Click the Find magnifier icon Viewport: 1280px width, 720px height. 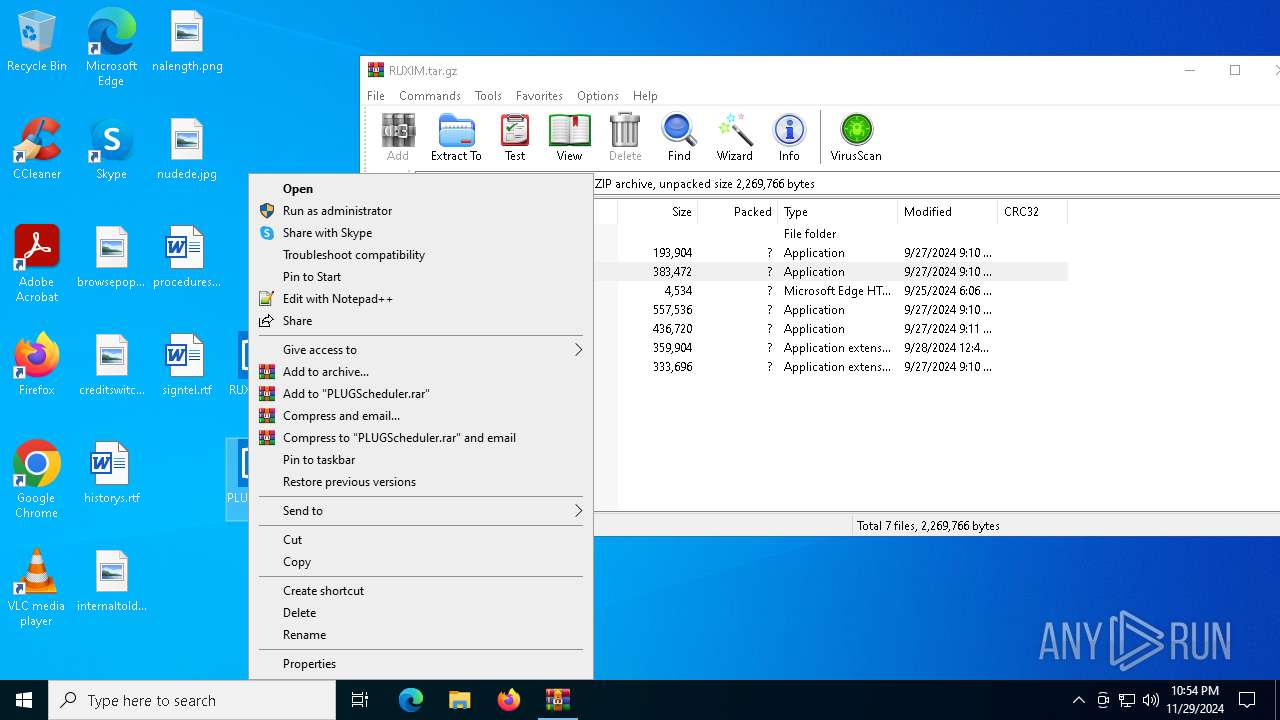pyautogui.click(x=679, y=138)
